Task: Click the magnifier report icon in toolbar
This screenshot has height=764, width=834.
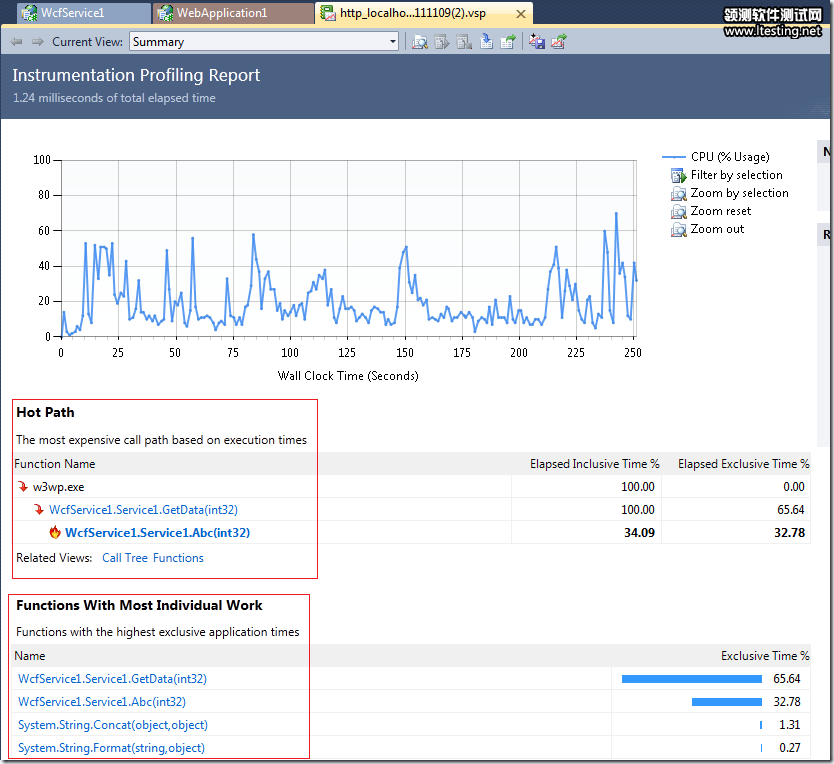Action: [420, 41]
